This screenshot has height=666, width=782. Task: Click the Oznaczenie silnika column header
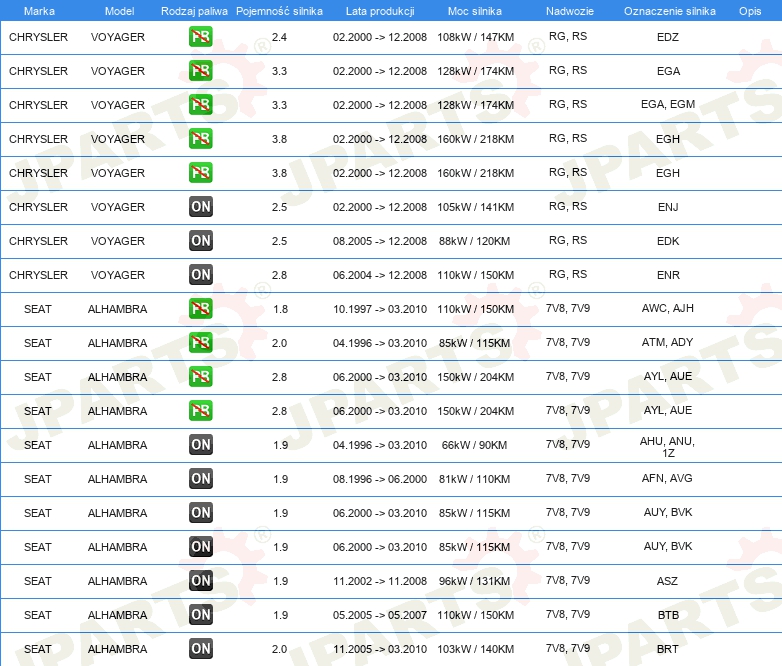(x=670, y=11)
